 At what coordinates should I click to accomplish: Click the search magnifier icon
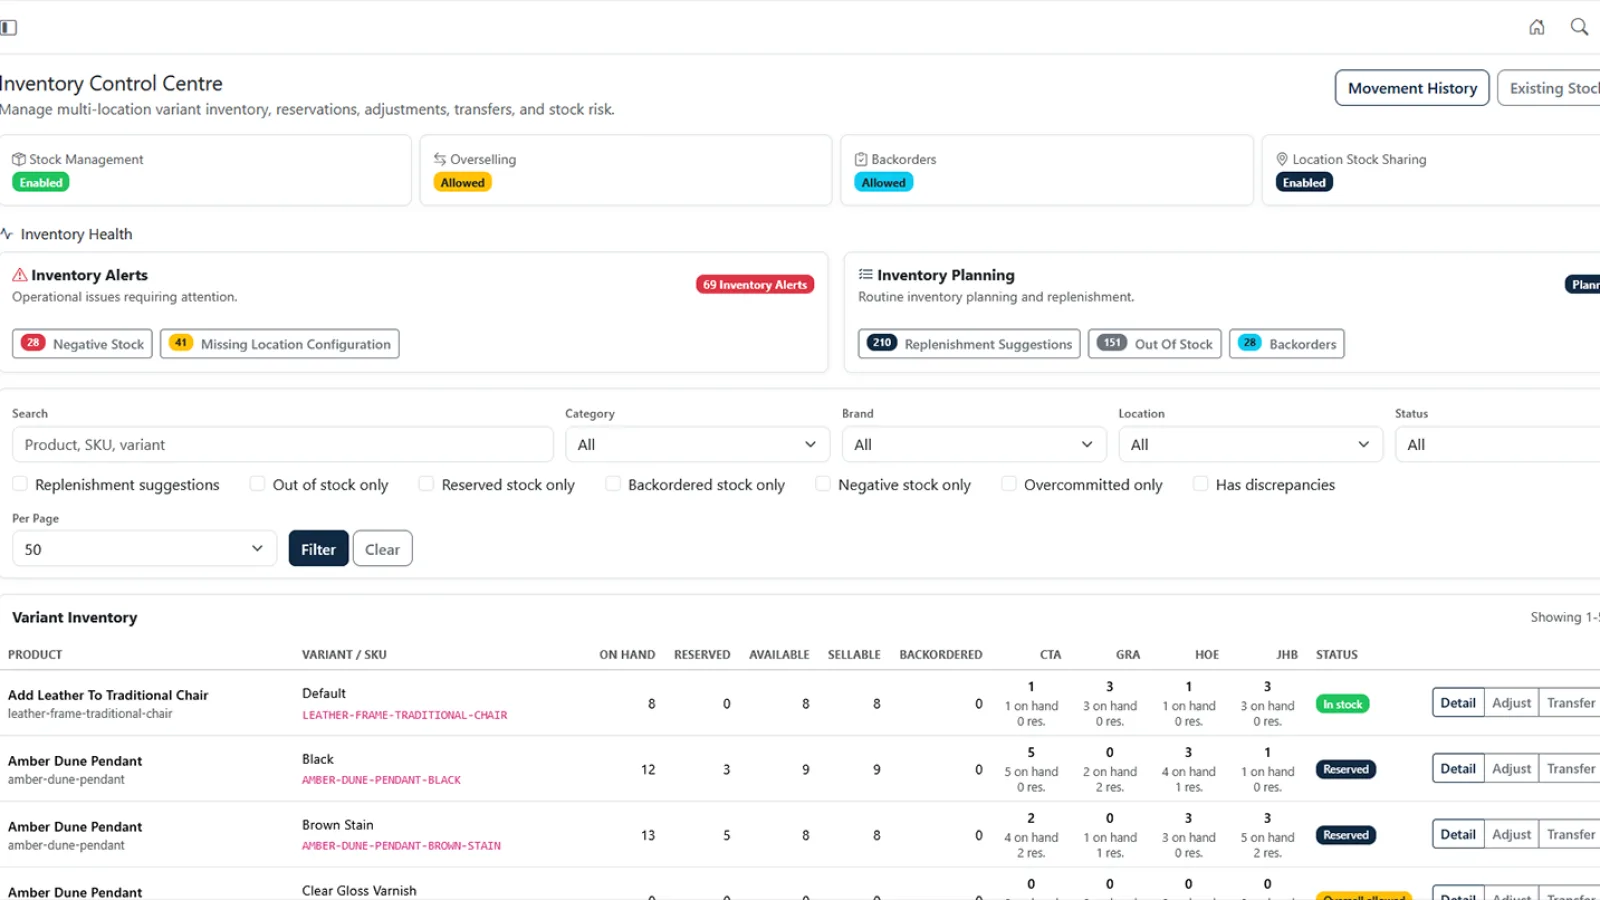1579,27
